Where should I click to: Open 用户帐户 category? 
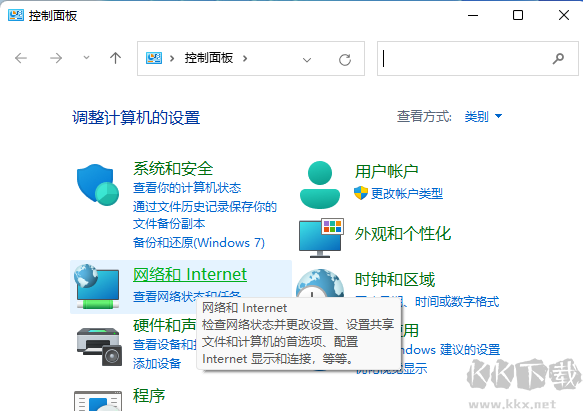tap(387, 171)
